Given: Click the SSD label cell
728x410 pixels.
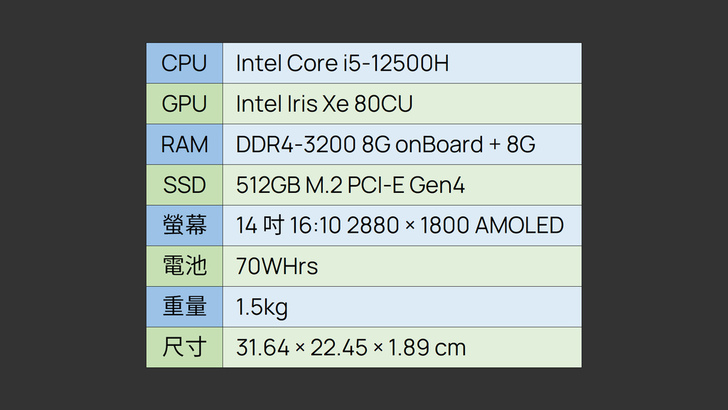Looking at the screenshot, I should point(184,185).
